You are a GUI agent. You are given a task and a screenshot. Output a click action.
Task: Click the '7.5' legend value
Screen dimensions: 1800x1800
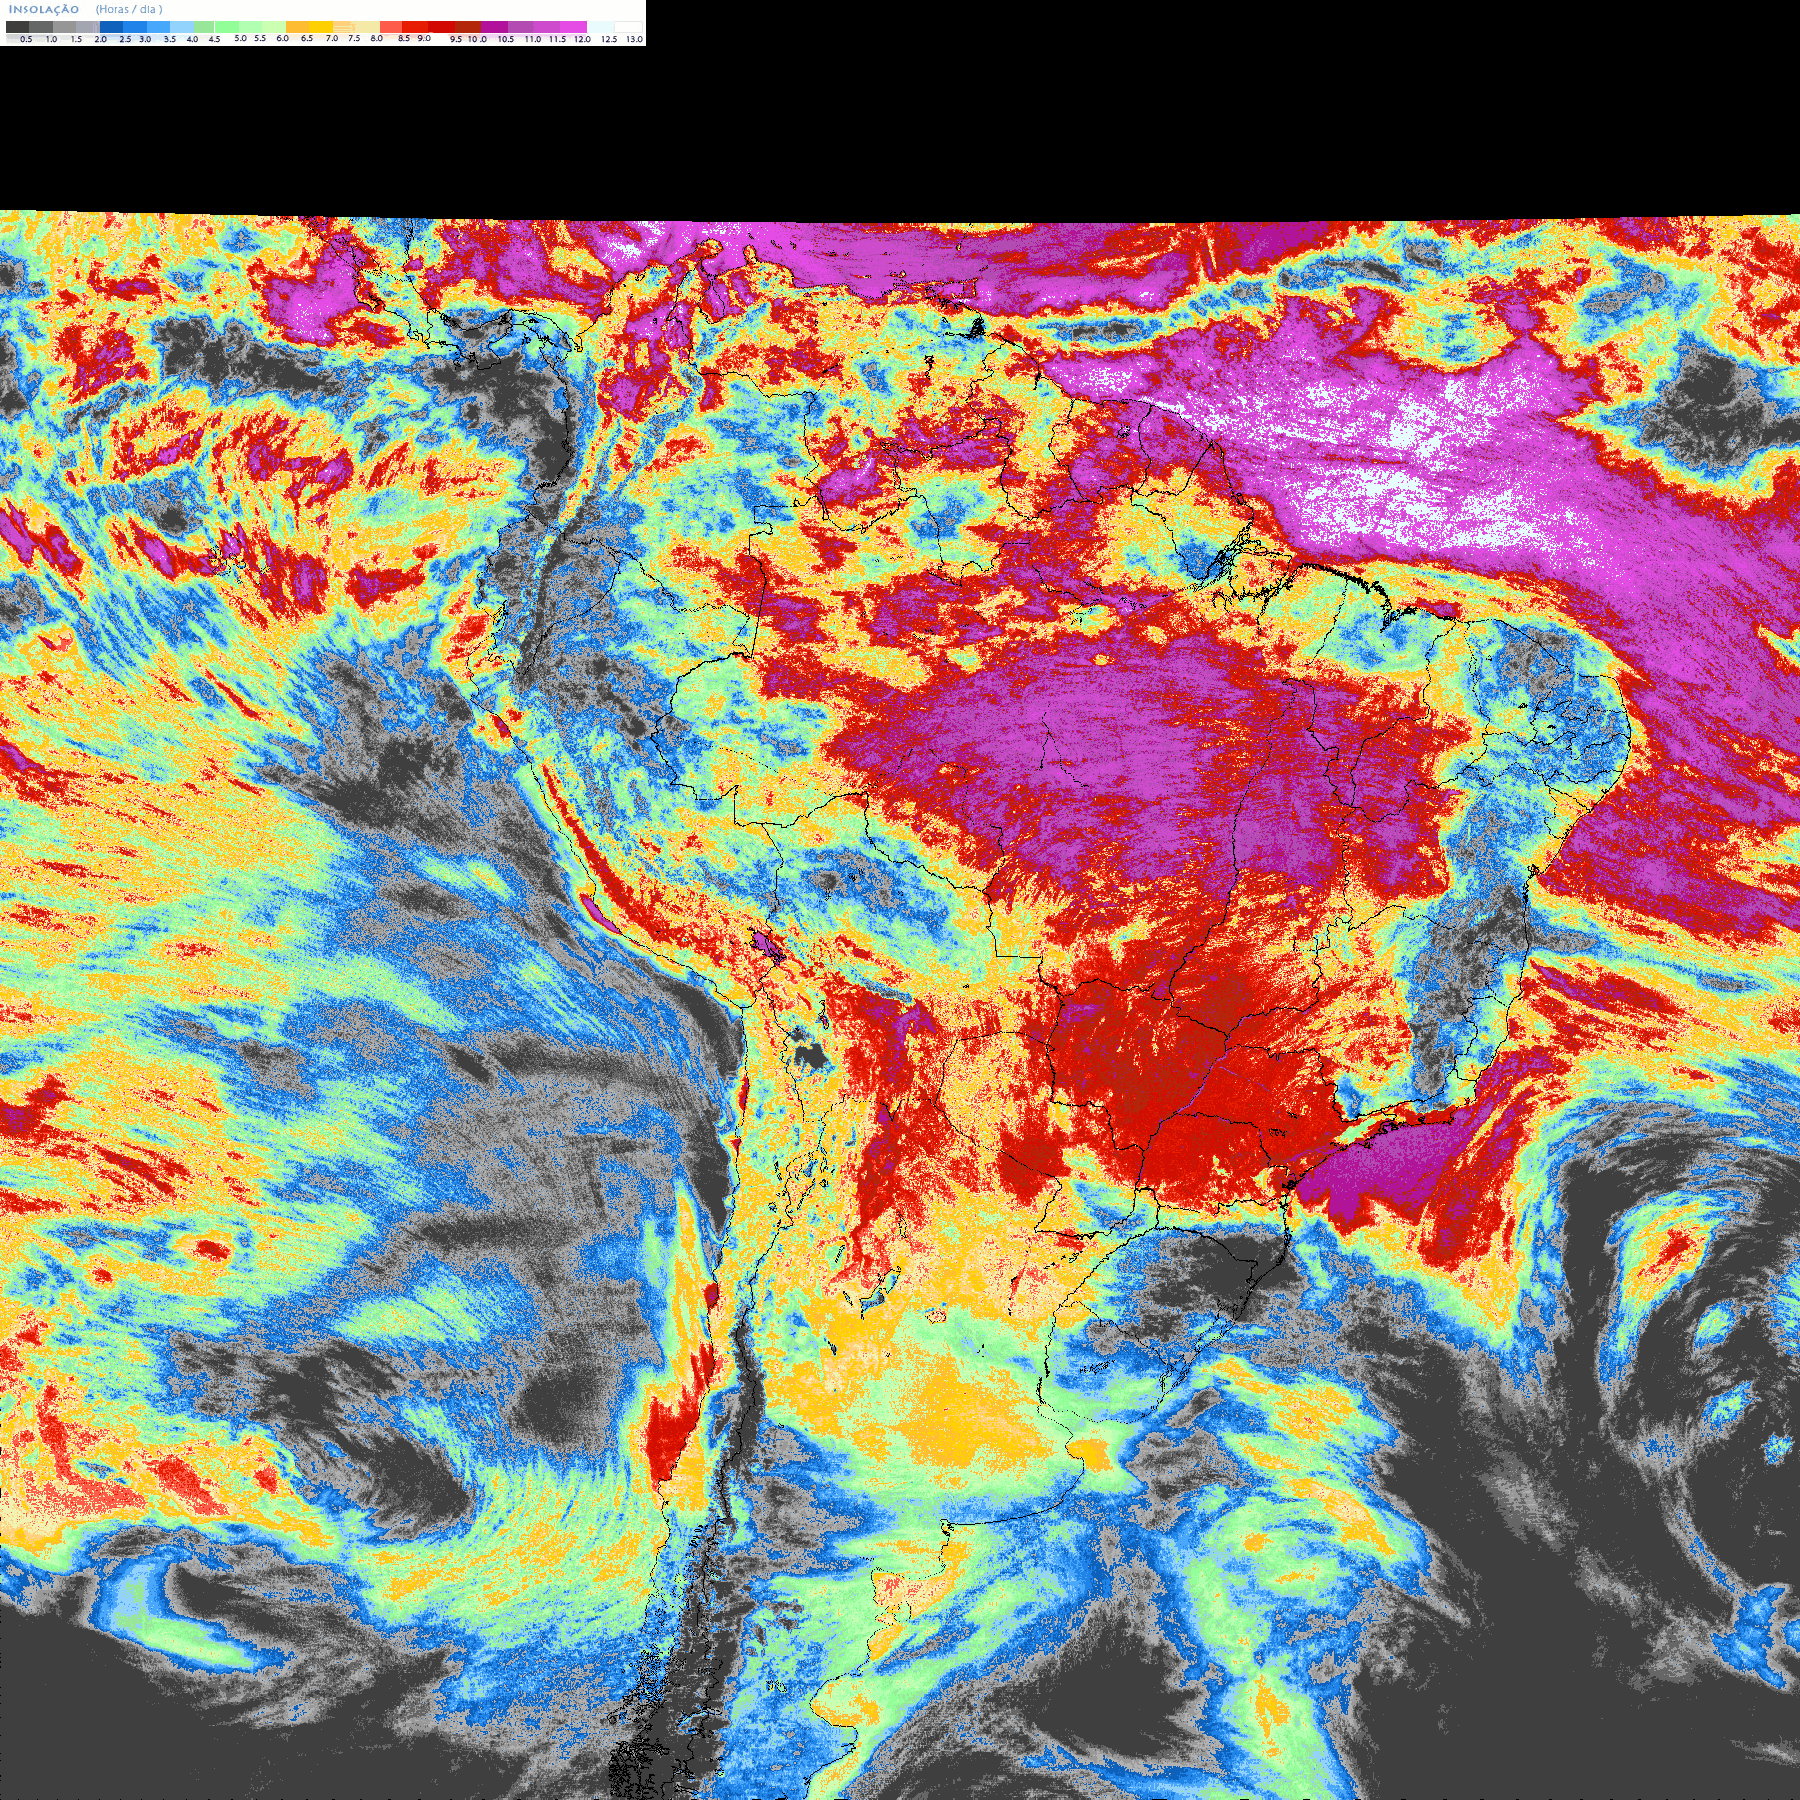pyautogui.click(x=354, y=38)
